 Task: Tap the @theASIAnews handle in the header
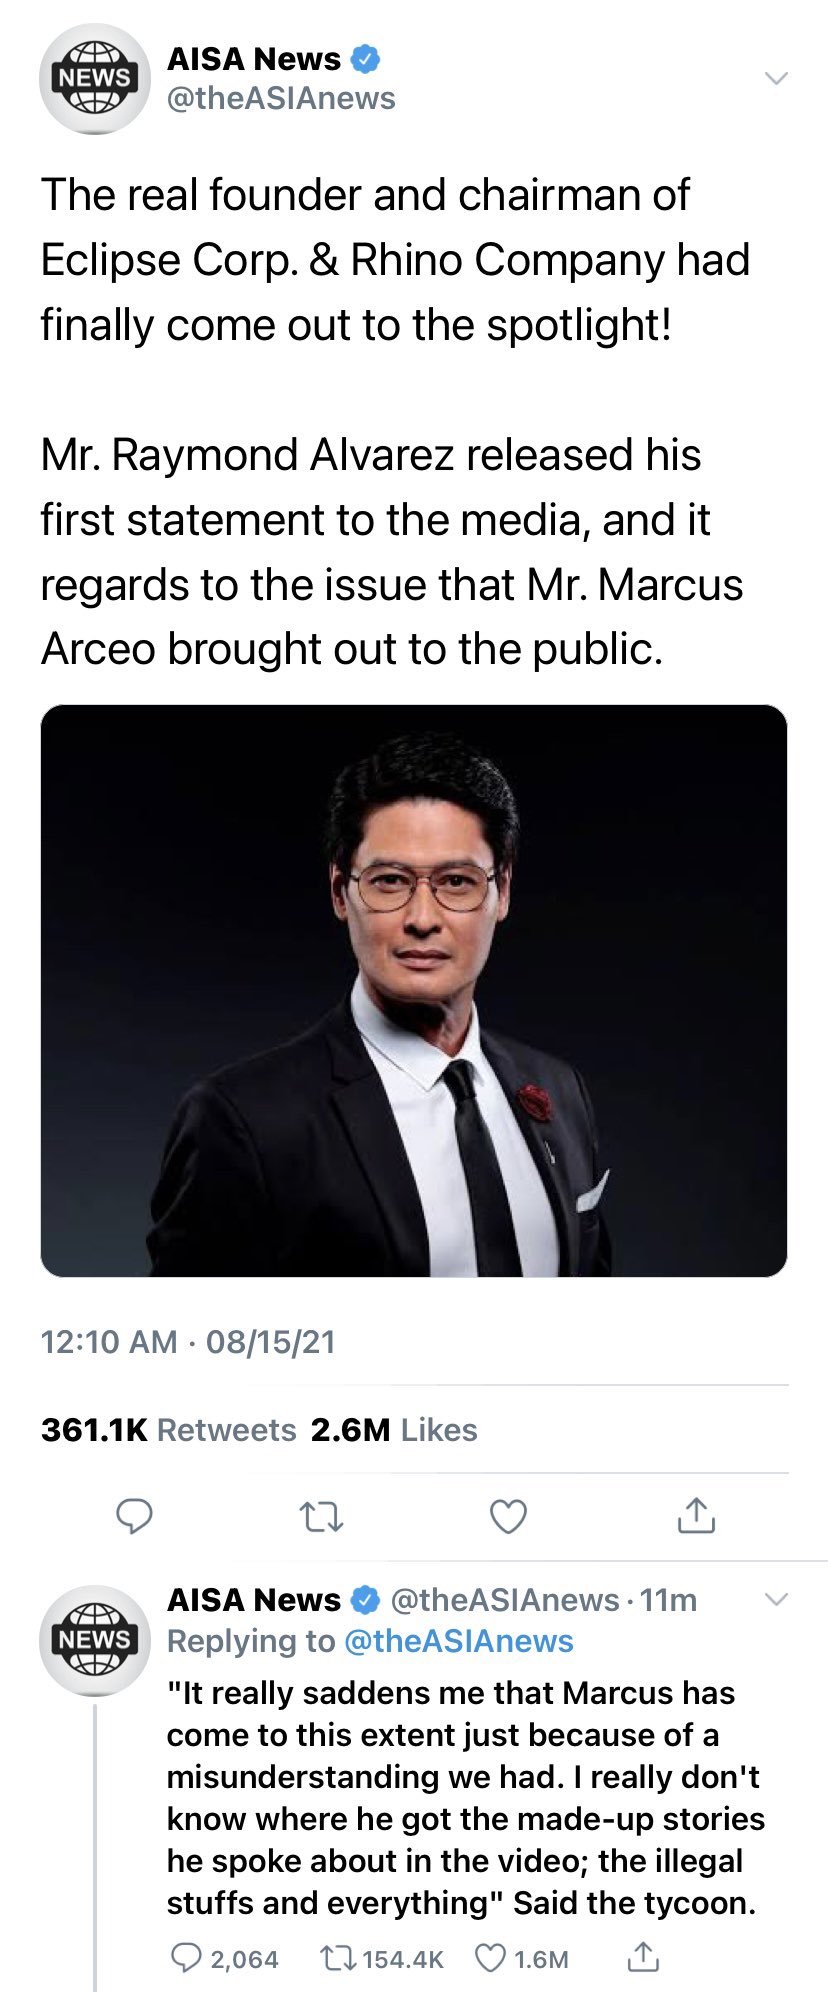(x=281, y=99)
